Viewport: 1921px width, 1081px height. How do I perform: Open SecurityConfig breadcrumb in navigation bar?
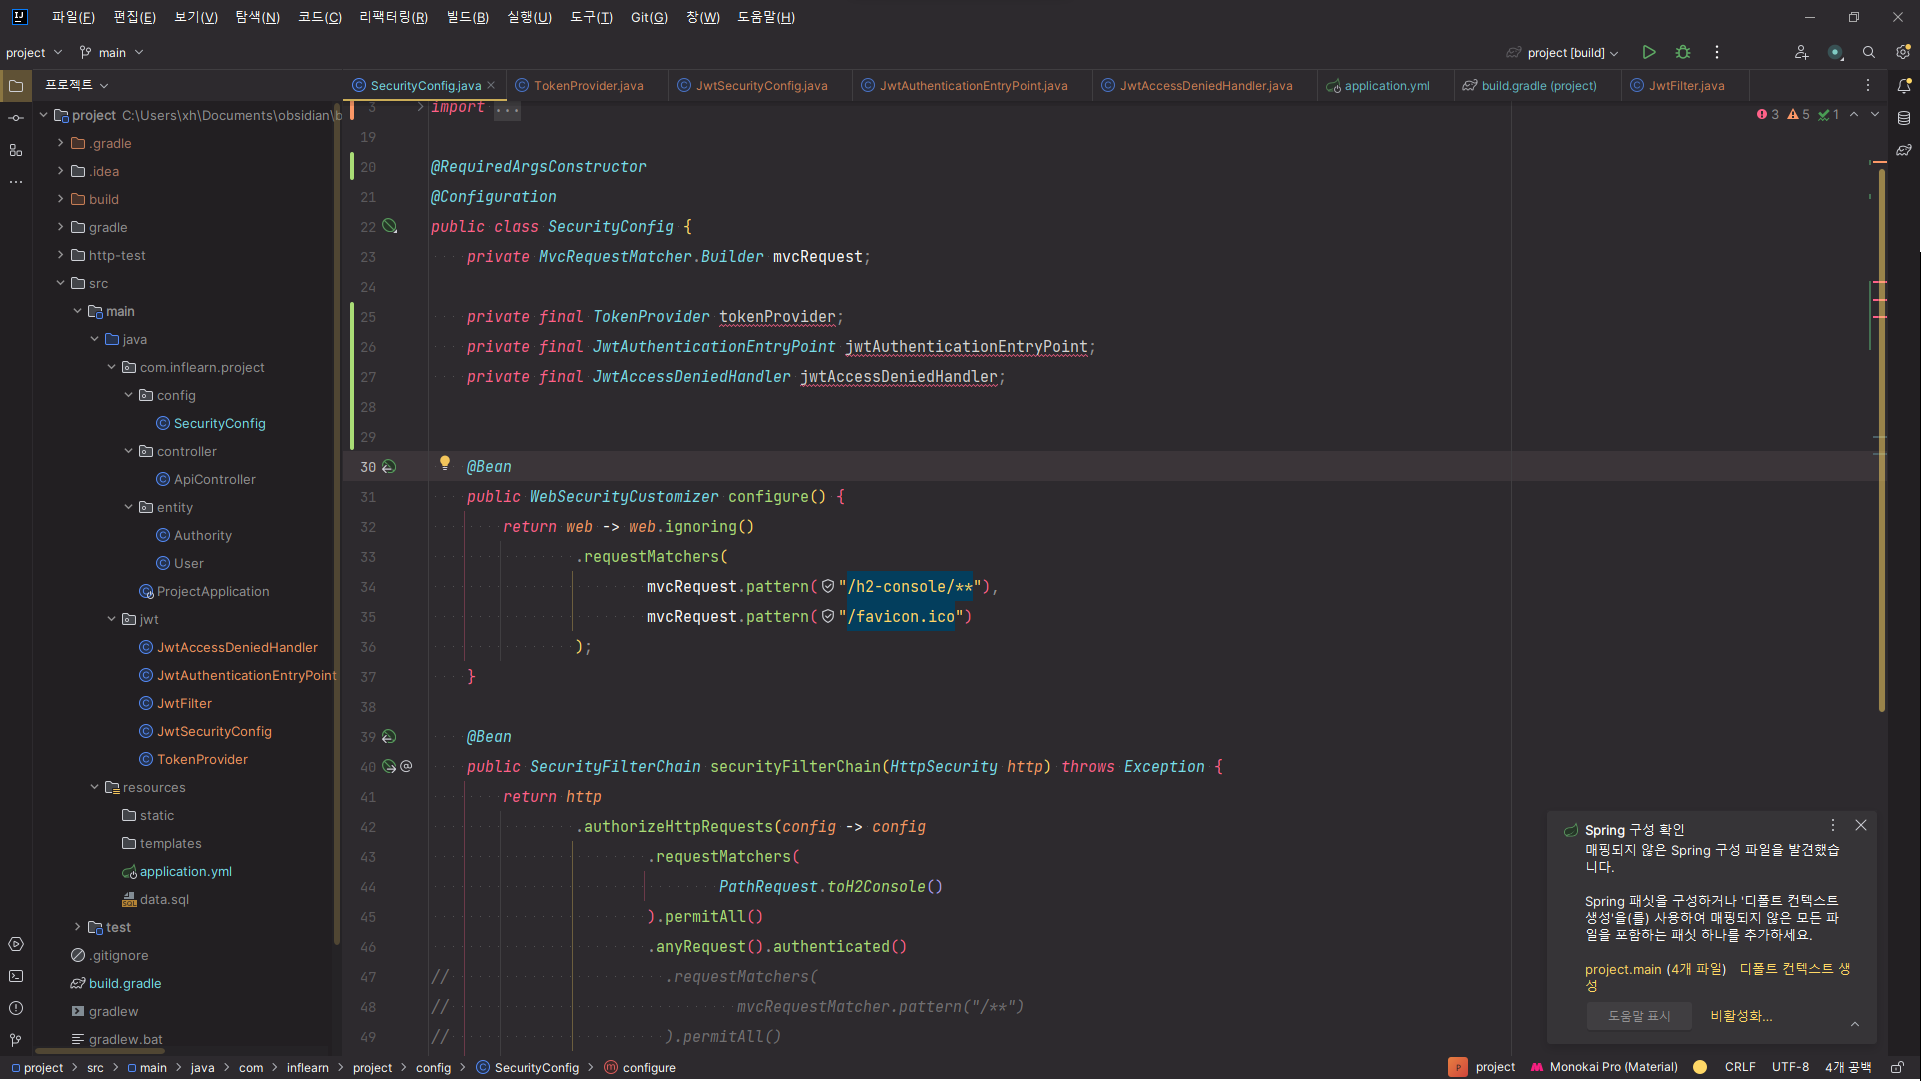[527, 1068]
